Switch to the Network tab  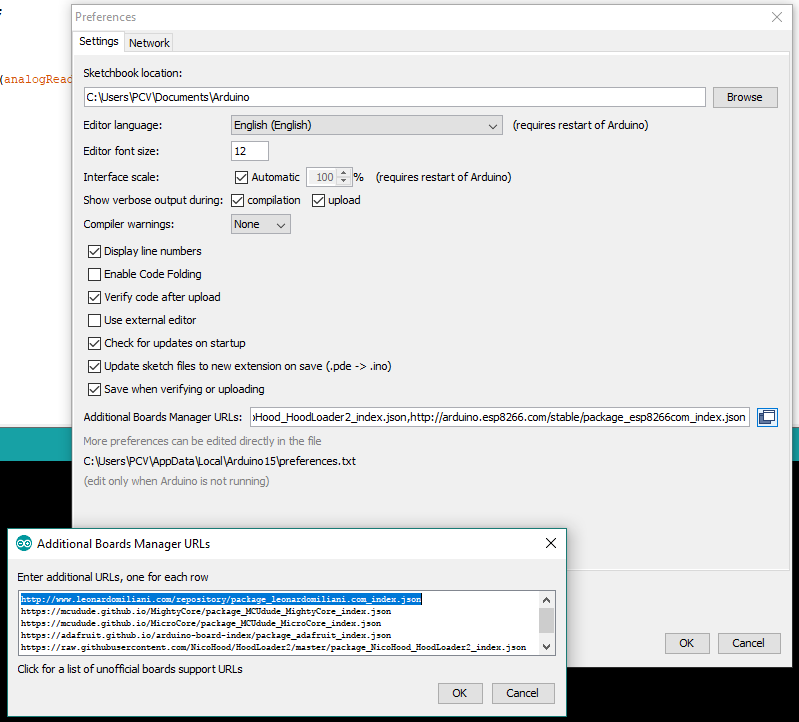[149, 43]
